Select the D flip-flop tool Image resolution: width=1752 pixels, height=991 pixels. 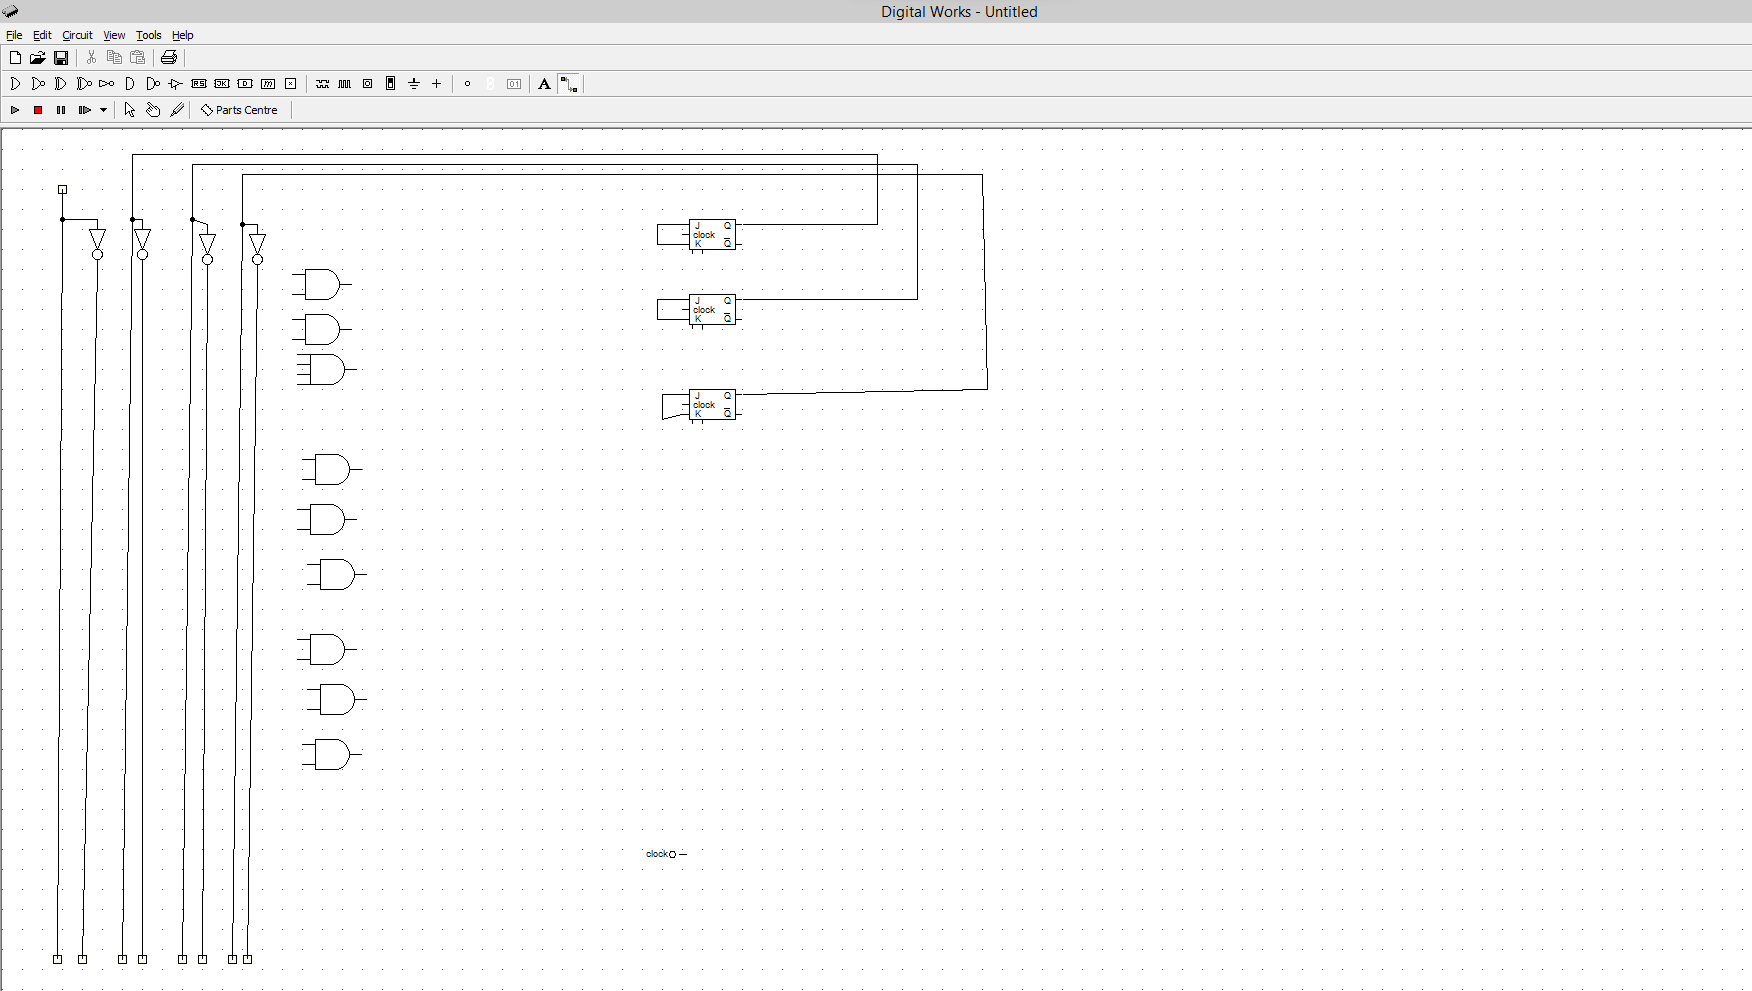point(245,84)
